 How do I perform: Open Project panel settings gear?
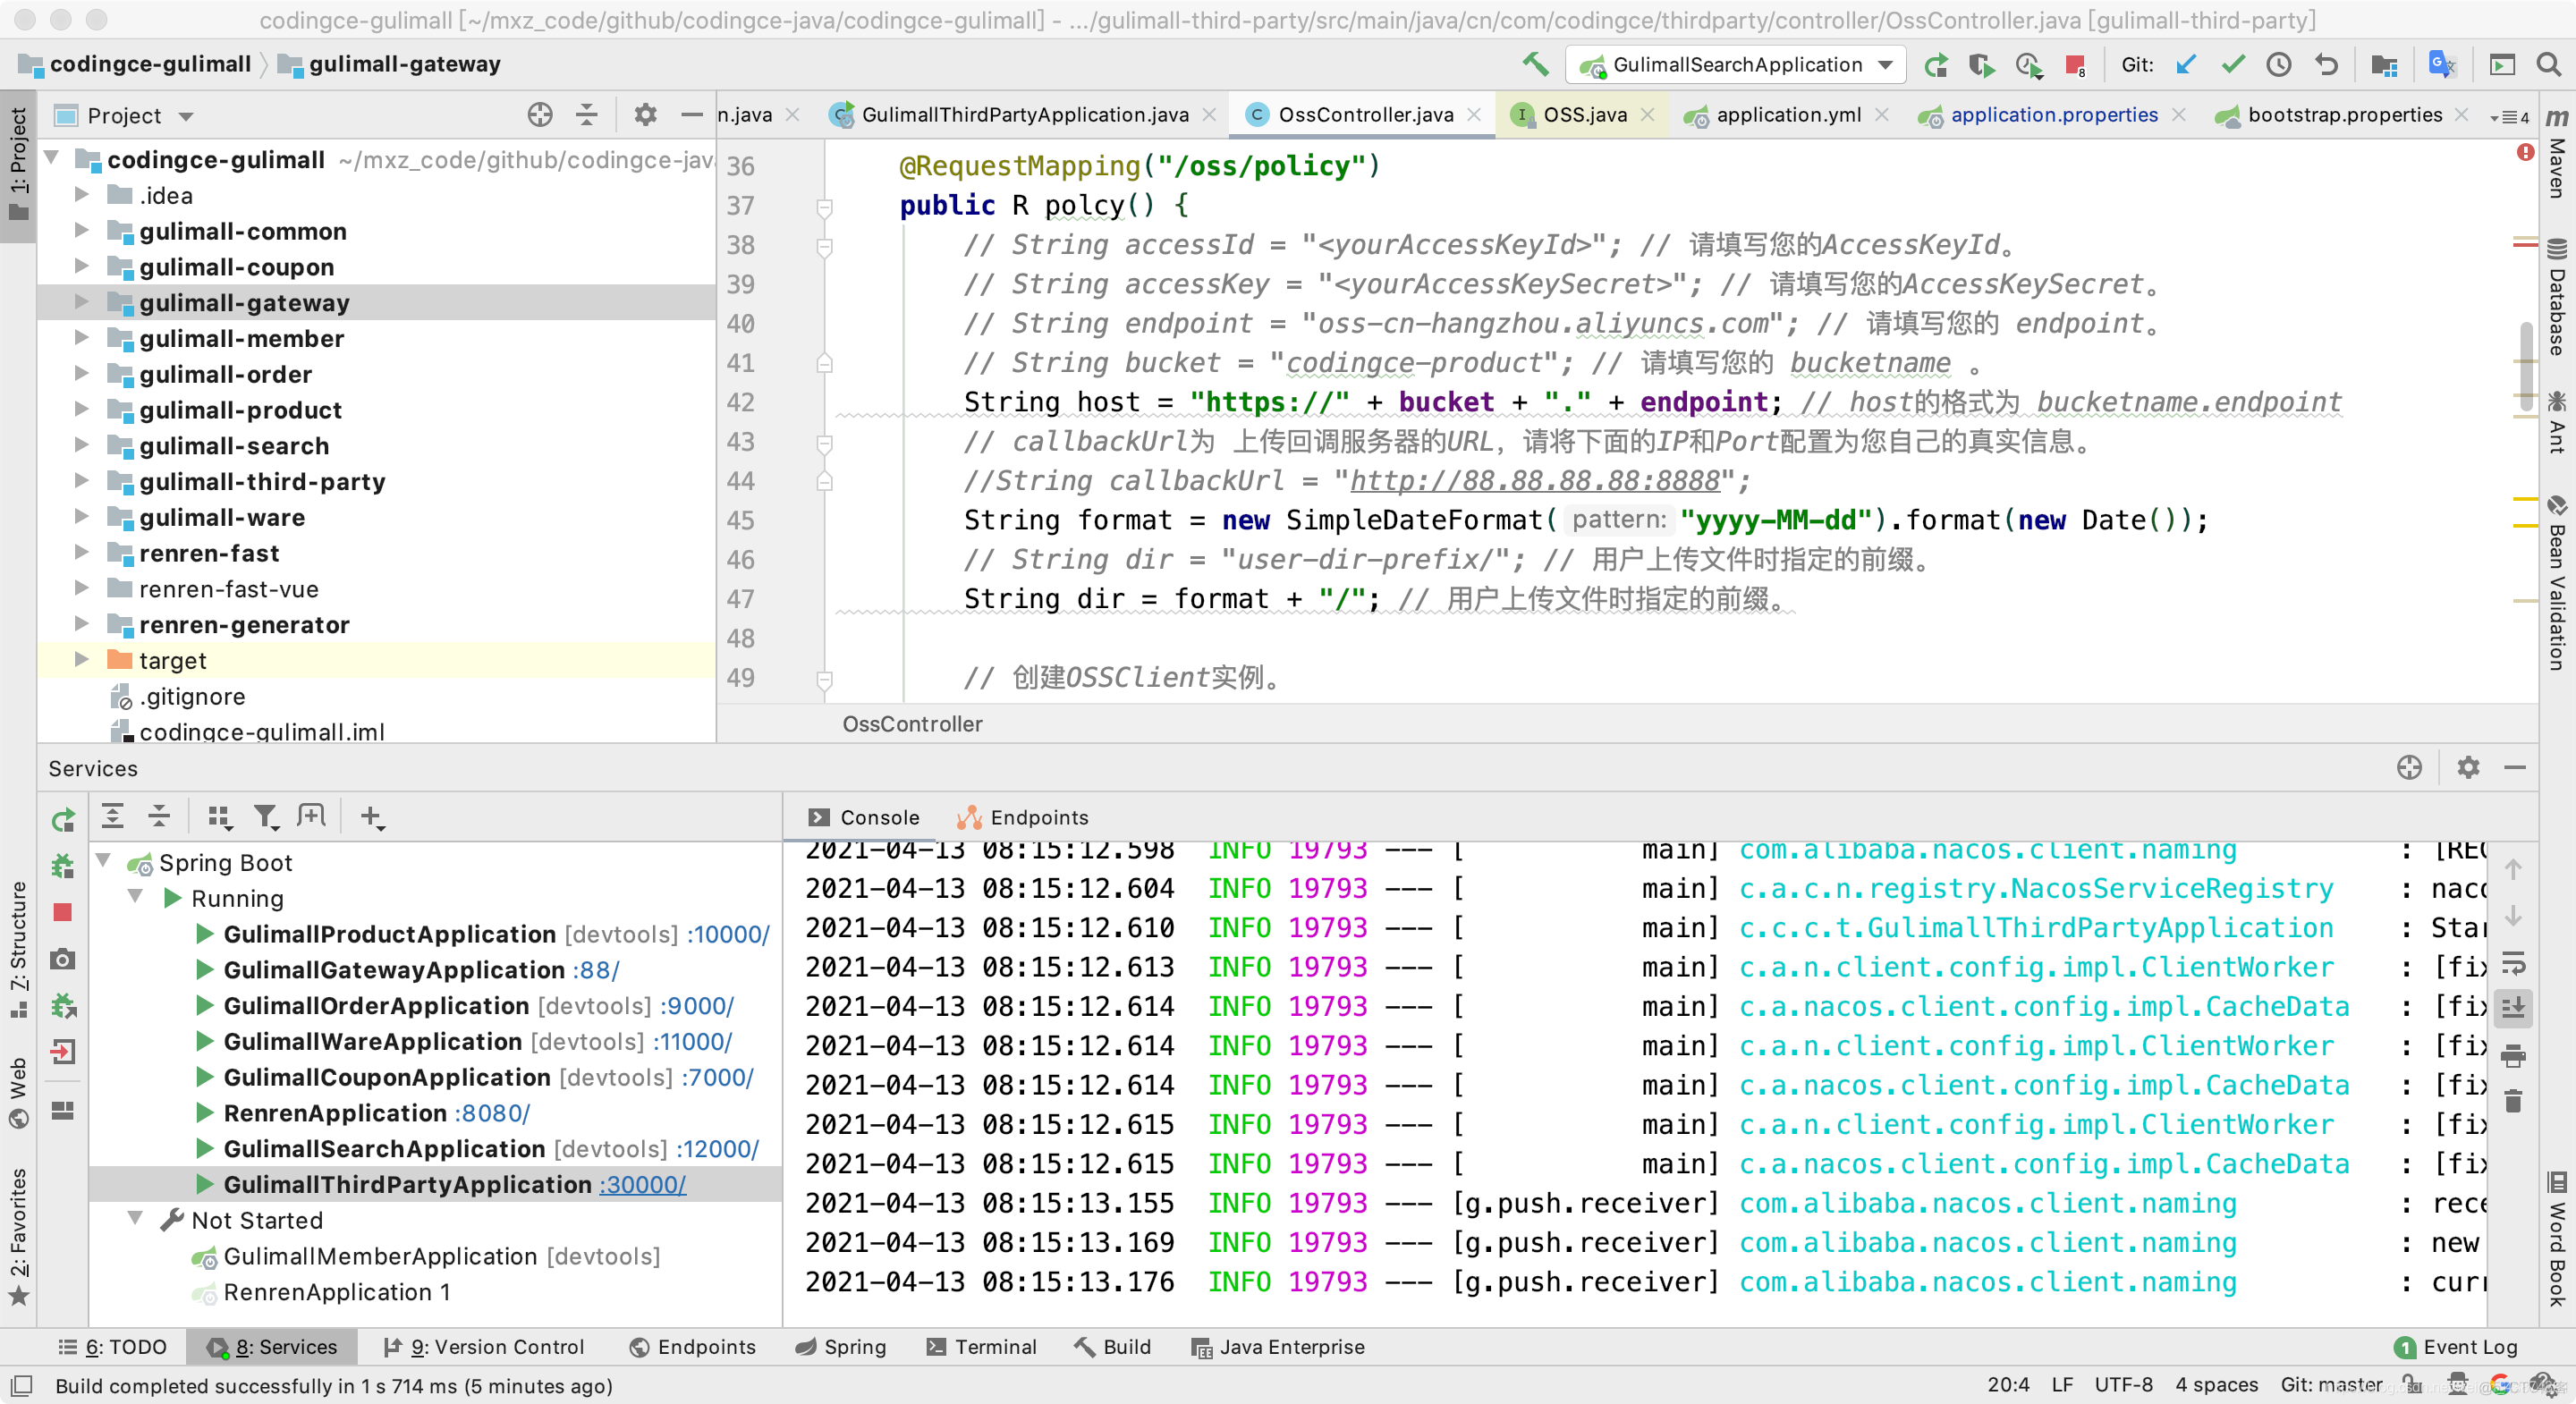point(645,115)
